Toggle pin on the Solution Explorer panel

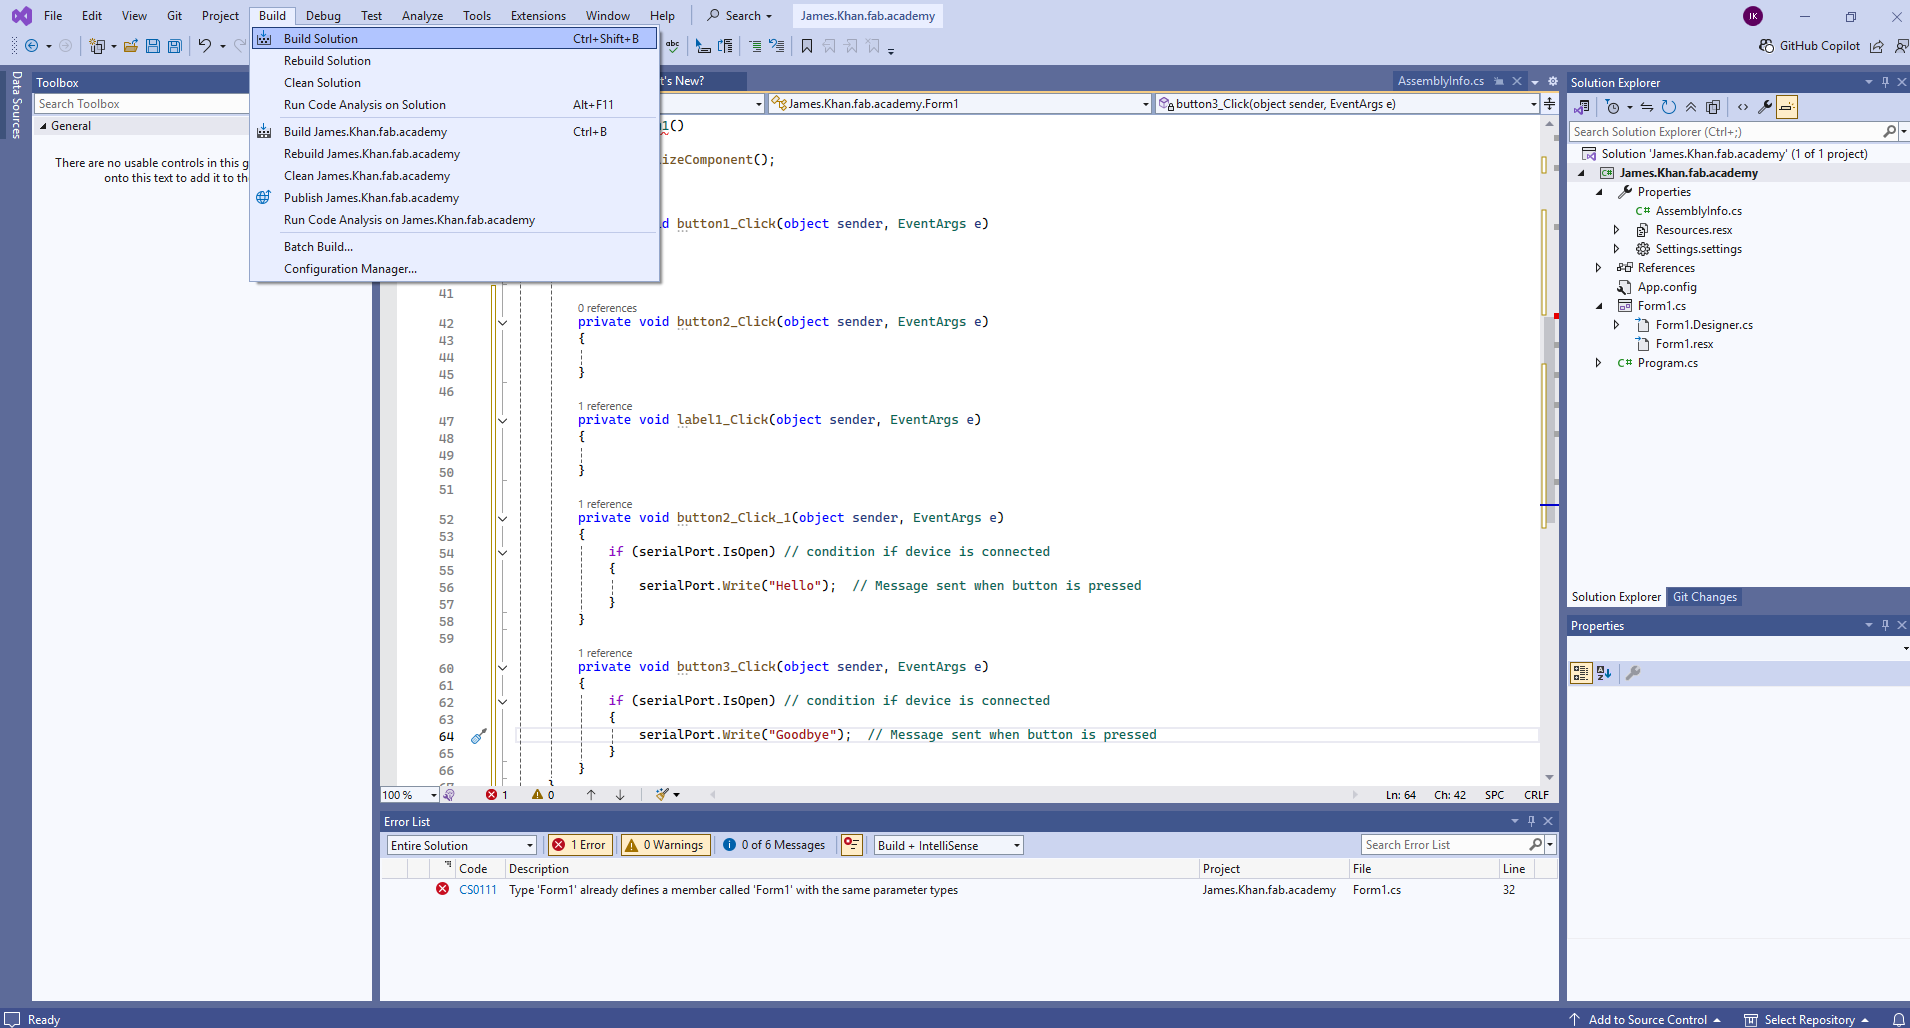point(1885,82)
